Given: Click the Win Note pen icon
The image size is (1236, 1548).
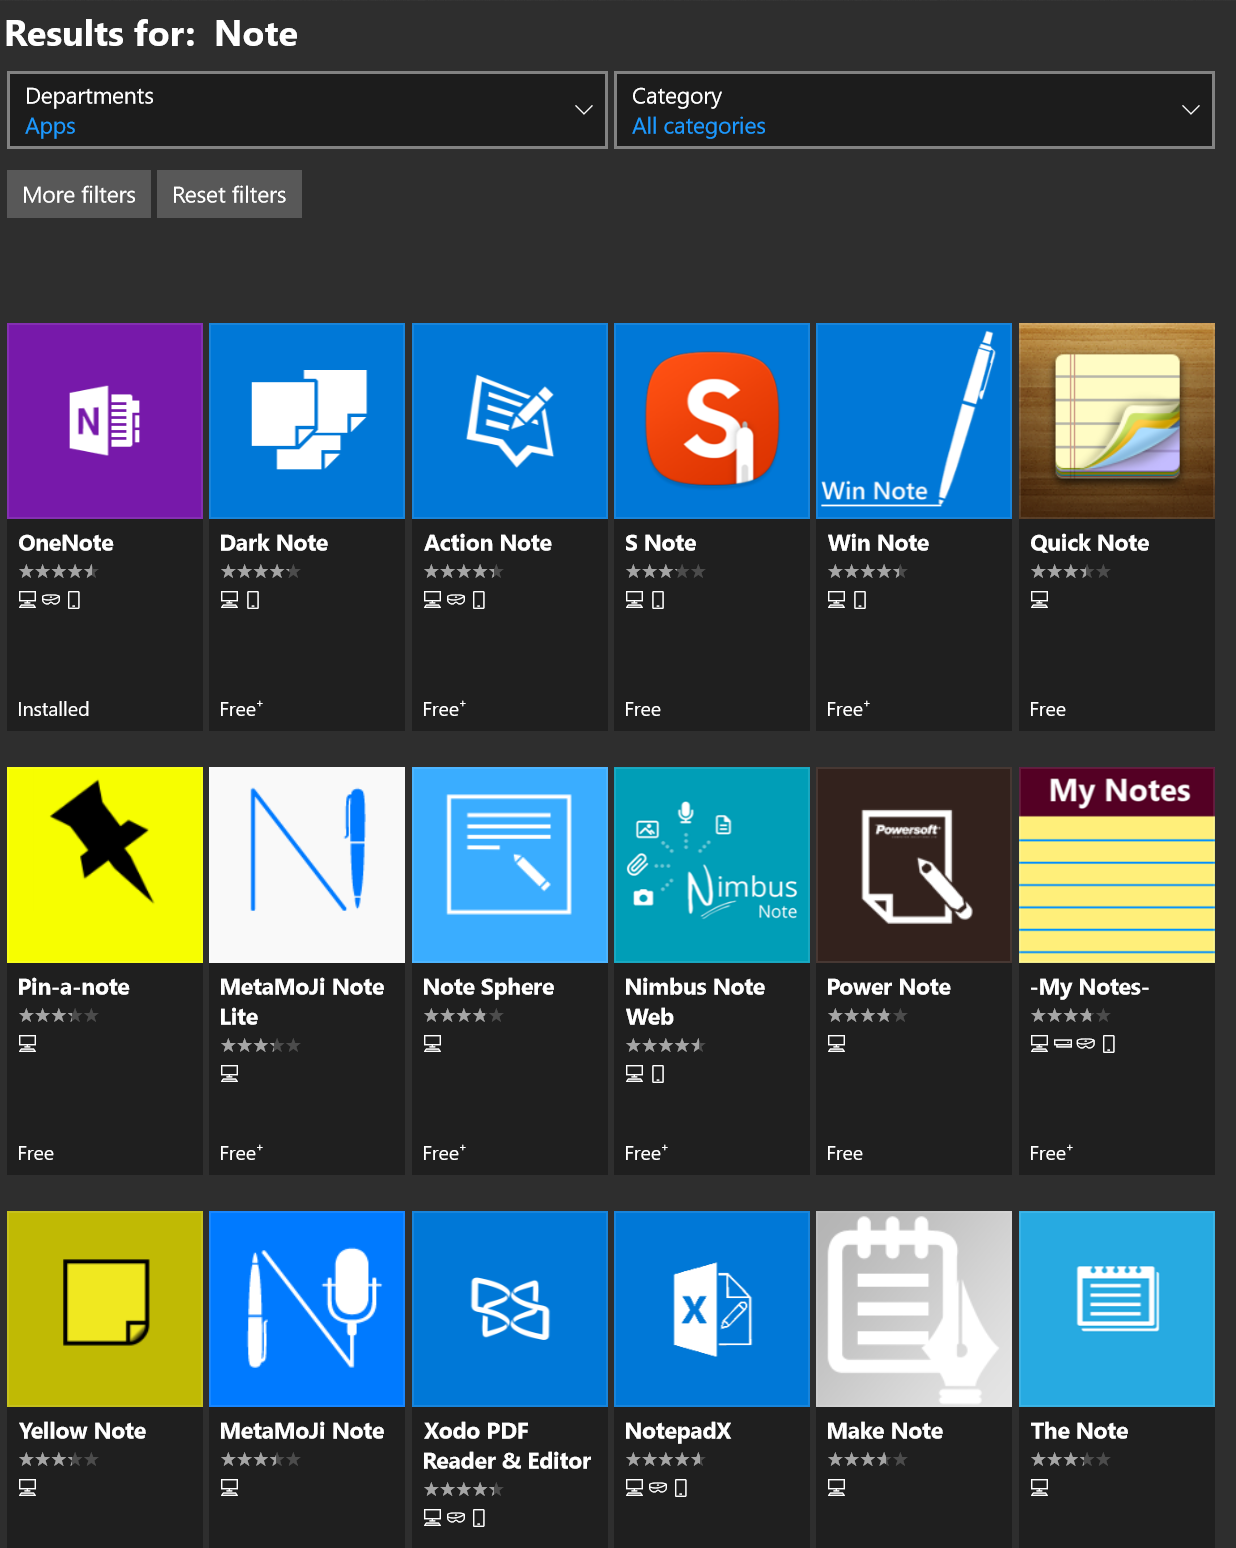Looking at the screenshot, I should 912,420.
